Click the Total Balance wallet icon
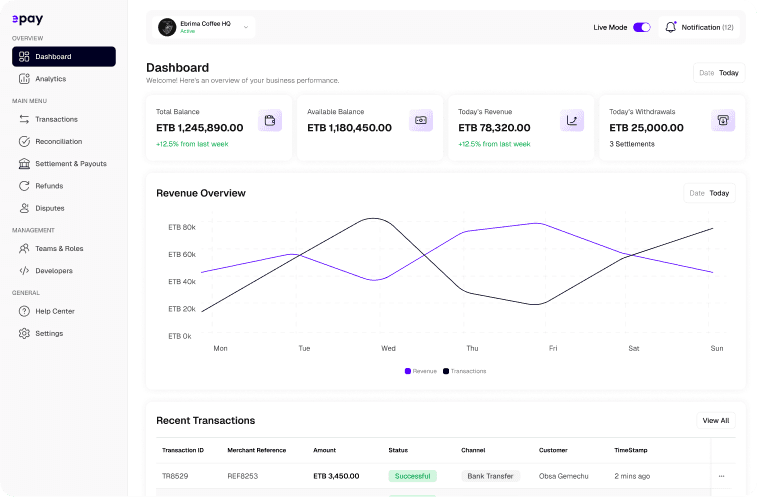The image size is (757, 497). click(x=270, y=120)
